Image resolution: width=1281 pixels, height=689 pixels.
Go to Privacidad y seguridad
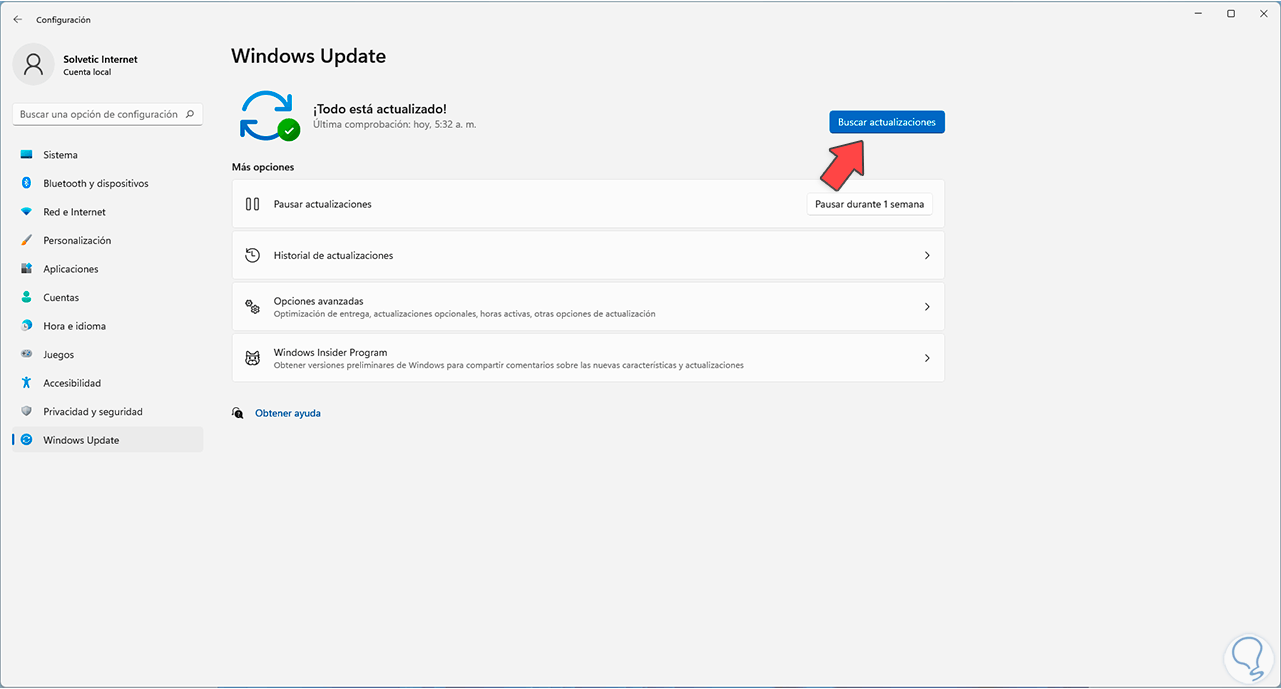[x=107, y=412]
